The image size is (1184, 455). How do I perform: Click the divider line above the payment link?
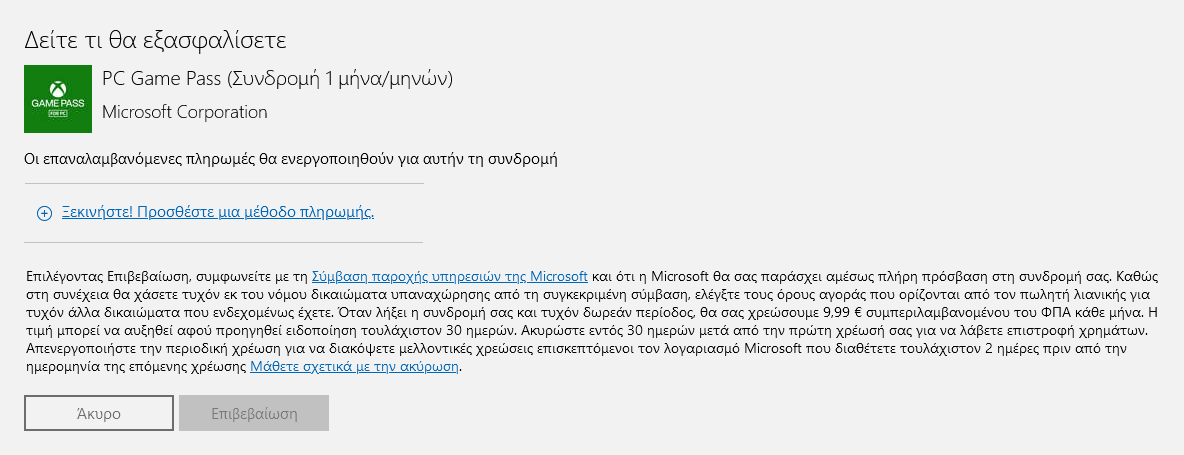[224, 183]
